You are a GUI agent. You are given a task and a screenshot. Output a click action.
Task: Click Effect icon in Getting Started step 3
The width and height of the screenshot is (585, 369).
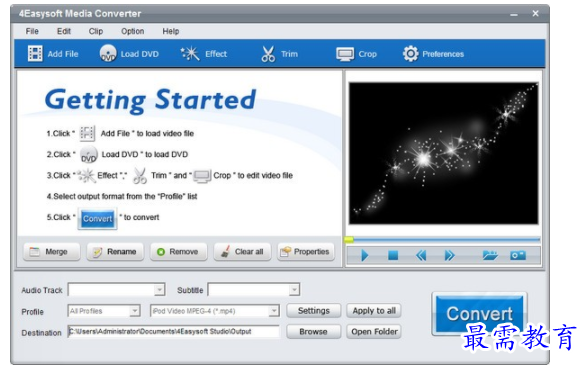pos(87,175)
